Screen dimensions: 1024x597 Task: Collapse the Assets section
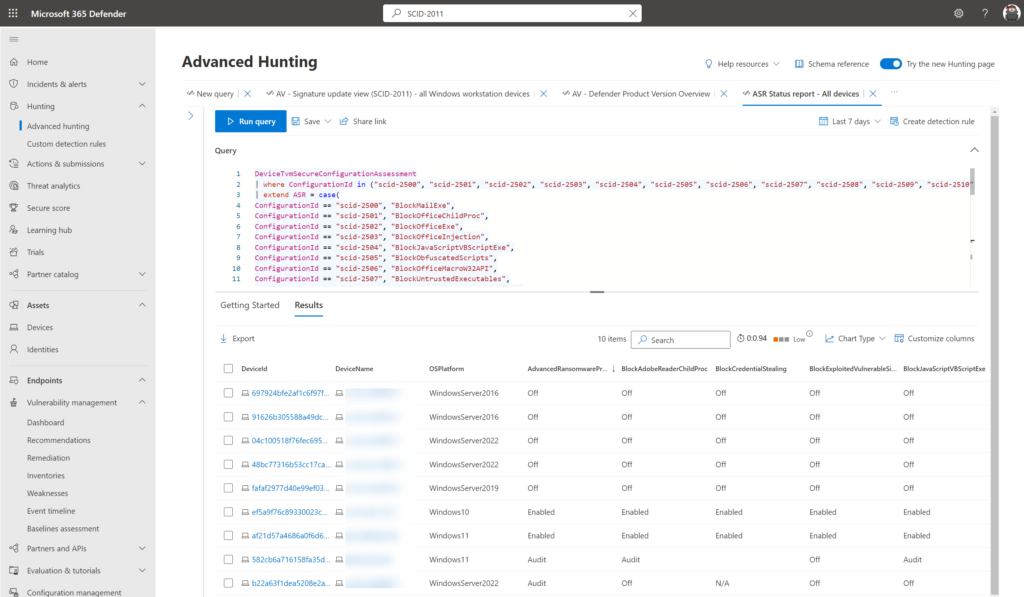click(x=142, y=305)
